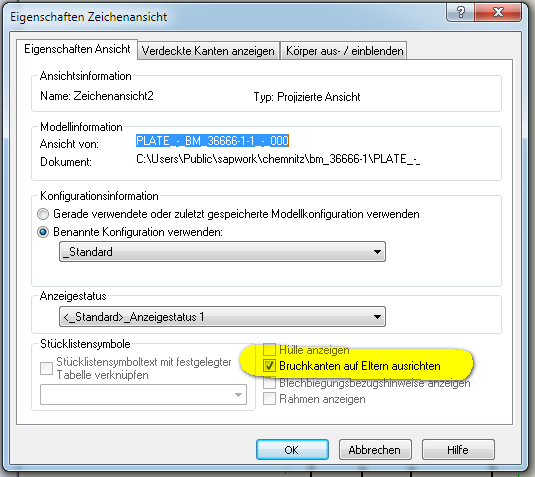Toggle Hülle anzeigen checkbox
This screenshot has height=477, width=535.
269,350
